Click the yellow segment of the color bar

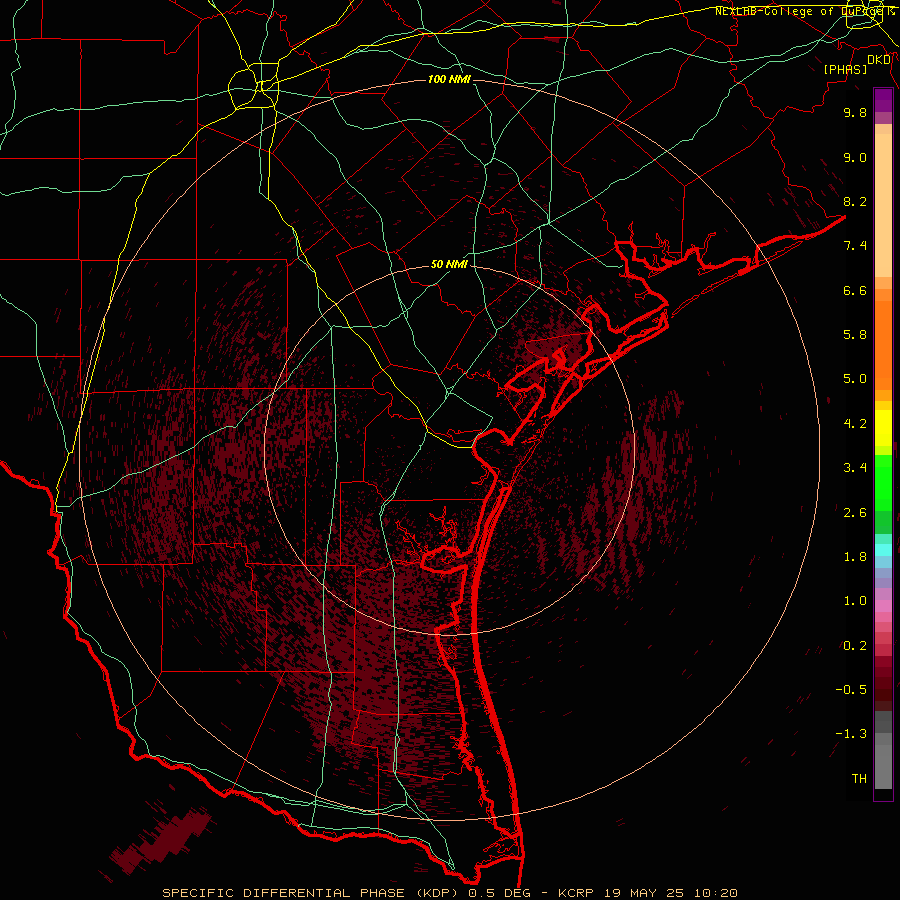883,428
